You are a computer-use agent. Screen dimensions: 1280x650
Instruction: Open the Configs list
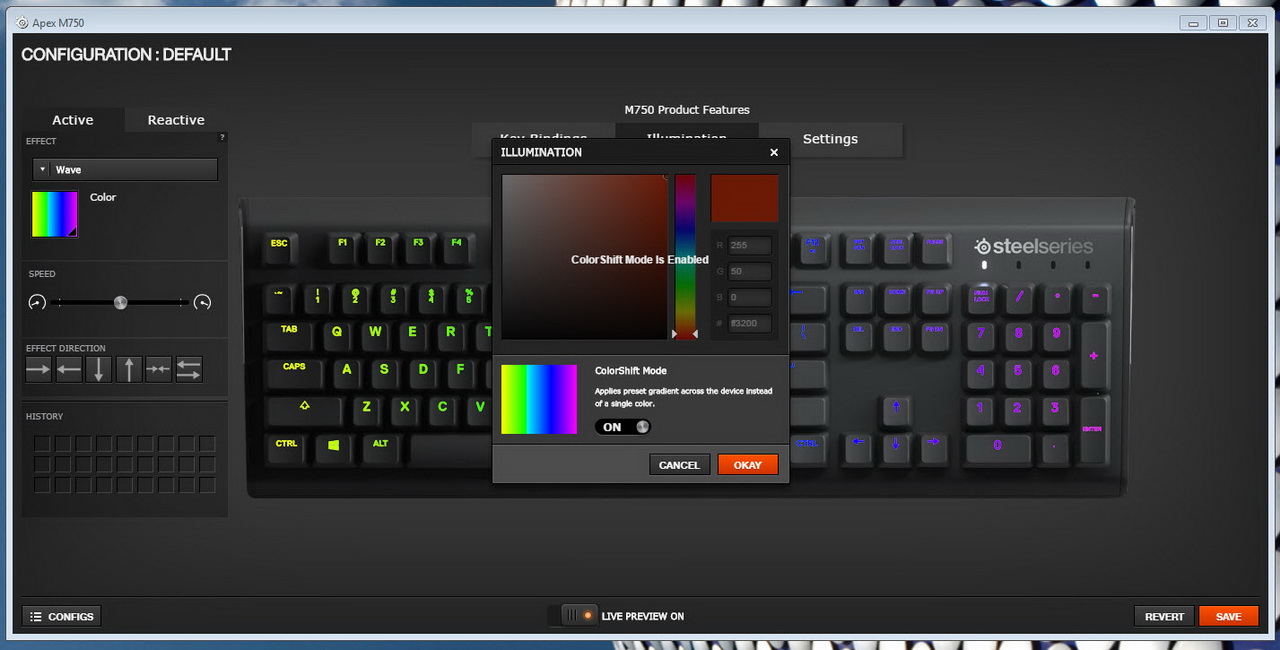click(61, 617)
